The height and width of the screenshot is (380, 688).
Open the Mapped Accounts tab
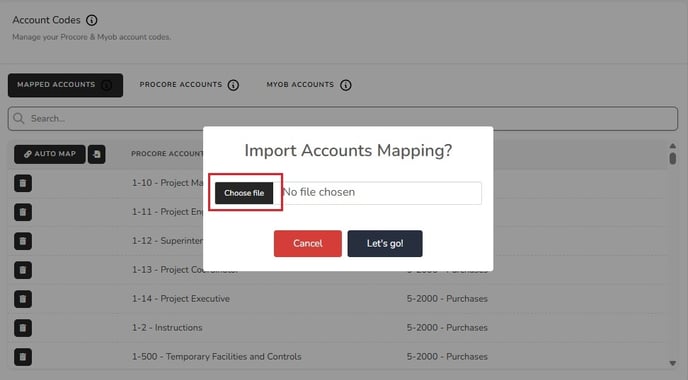click(x=65, y=85)
